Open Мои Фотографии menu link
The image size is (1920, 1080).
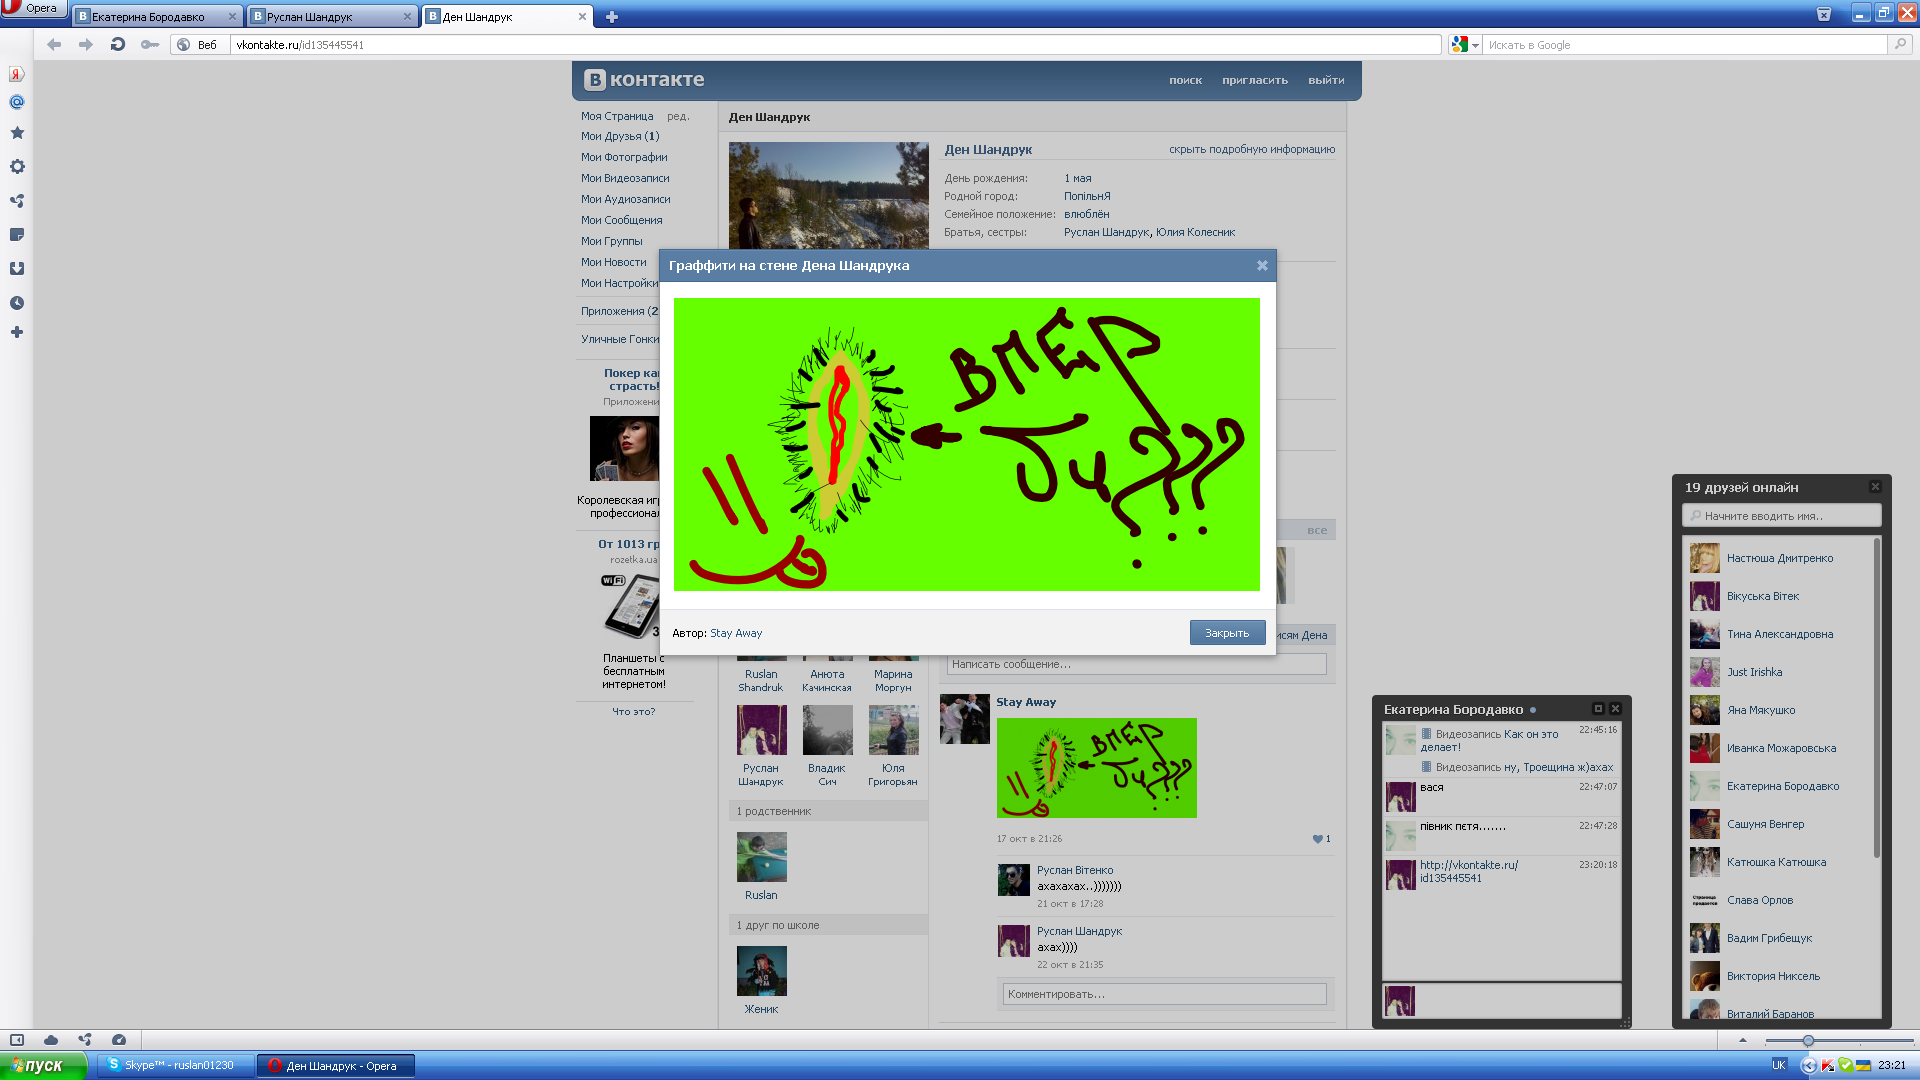(x=624, y=157)
